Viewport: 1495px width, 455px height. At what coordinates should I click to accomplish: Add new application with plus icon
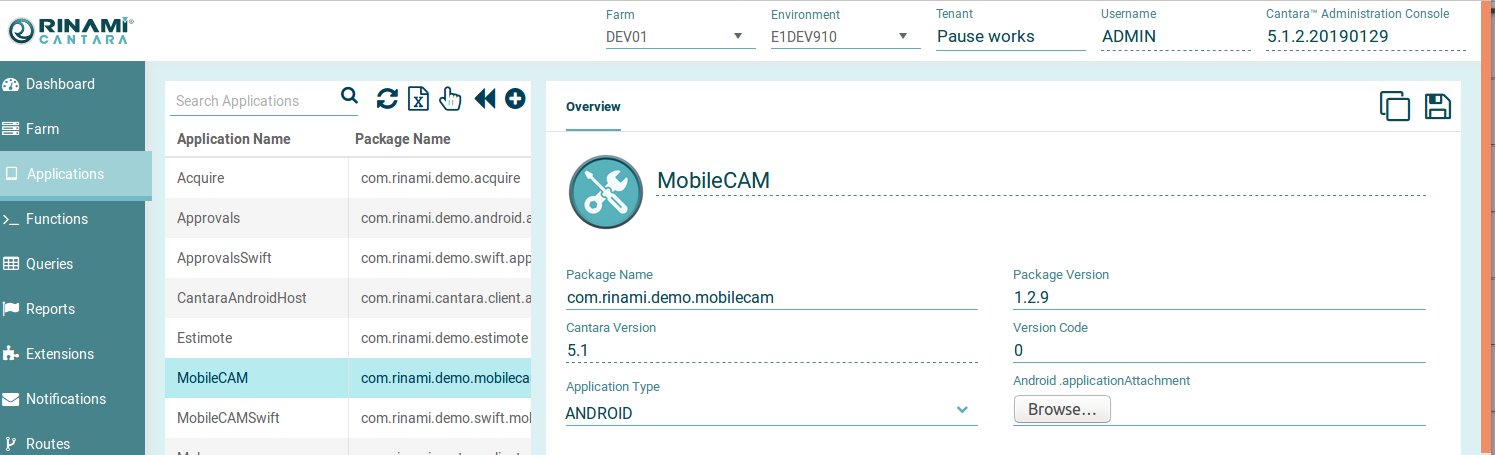[515, 98]
